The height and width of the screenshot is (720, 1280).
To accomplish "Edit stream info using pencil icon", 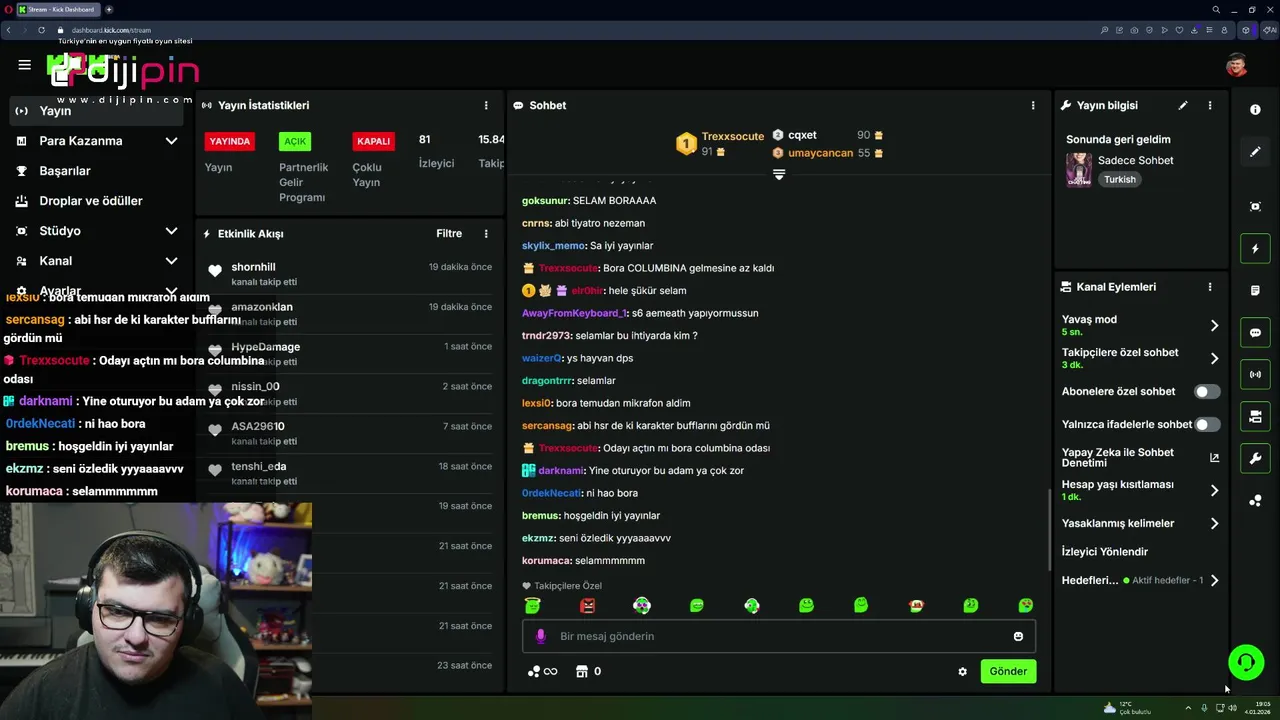I will [1183, 105].
